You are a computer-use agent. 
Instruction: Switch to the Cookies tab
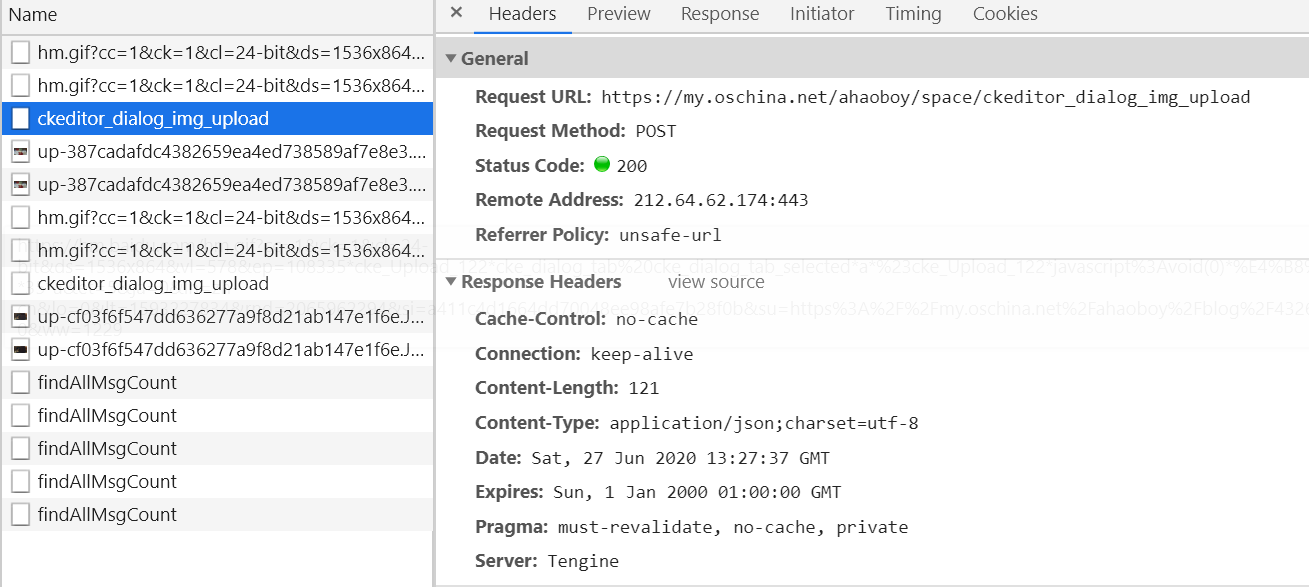coord(1004,14)
